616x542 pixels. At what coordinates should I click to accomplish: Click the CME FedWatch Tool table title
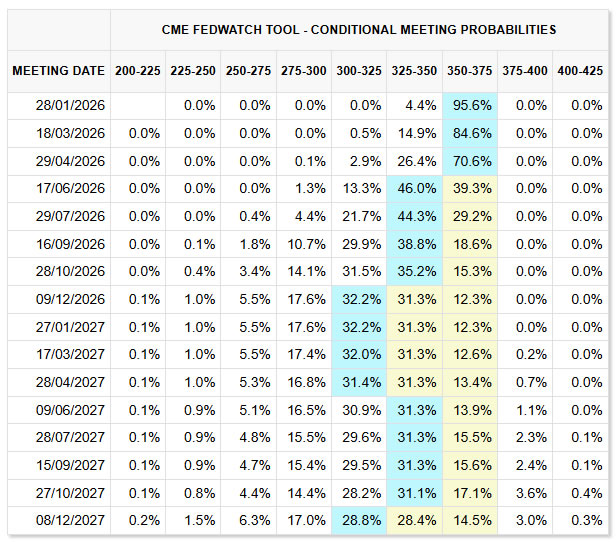click(x=359, y=30)
